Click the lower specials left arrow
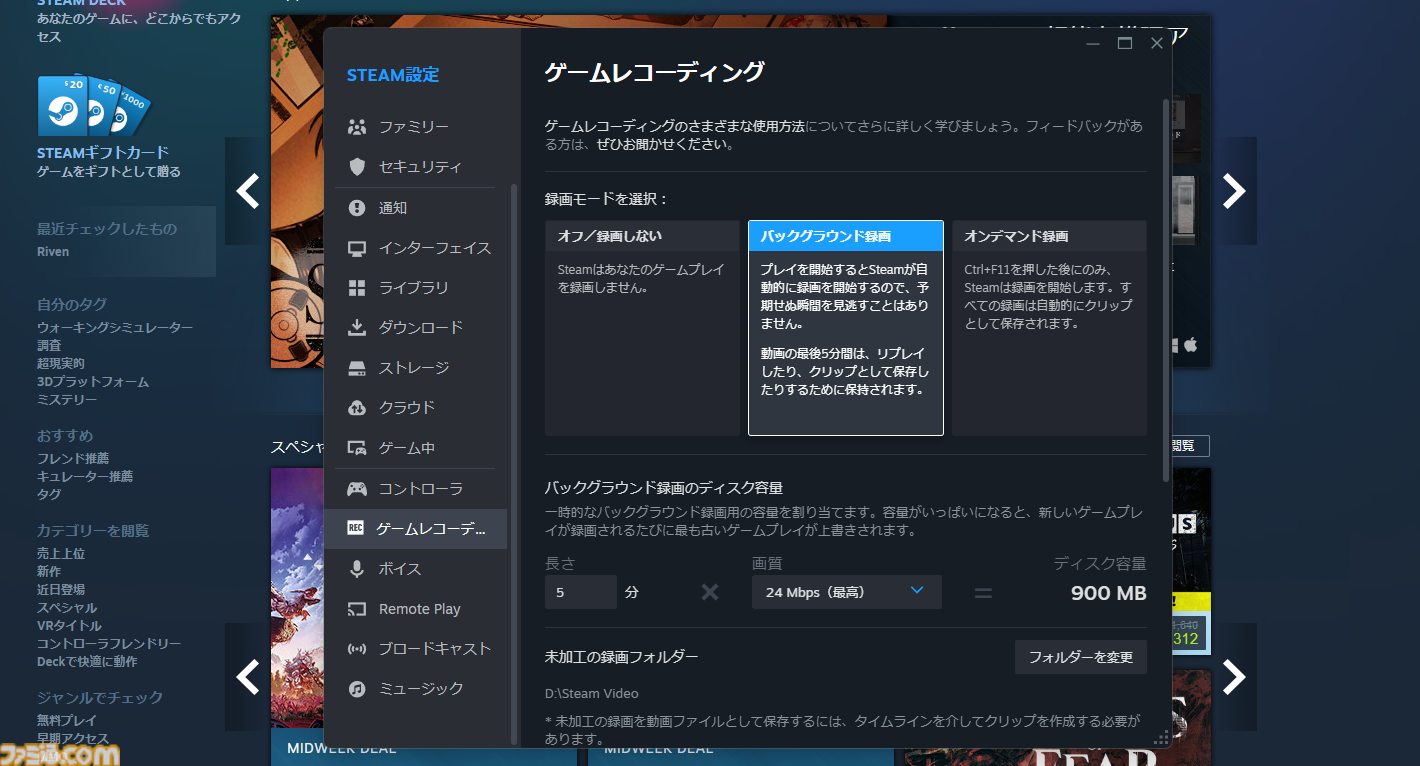Viewport: 1420px width, 766px height. [247, 677]
